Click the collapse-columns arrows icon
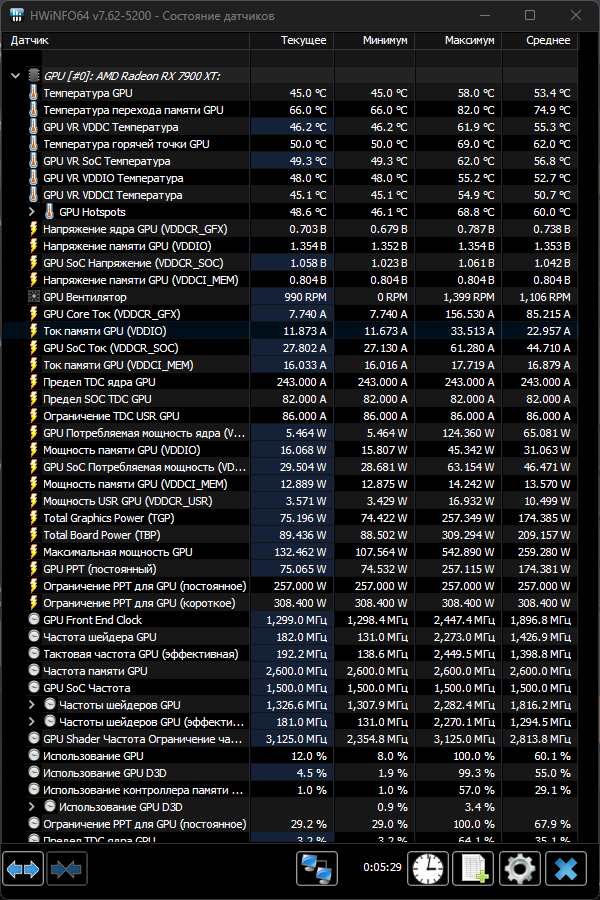 [x=66, y=869]
